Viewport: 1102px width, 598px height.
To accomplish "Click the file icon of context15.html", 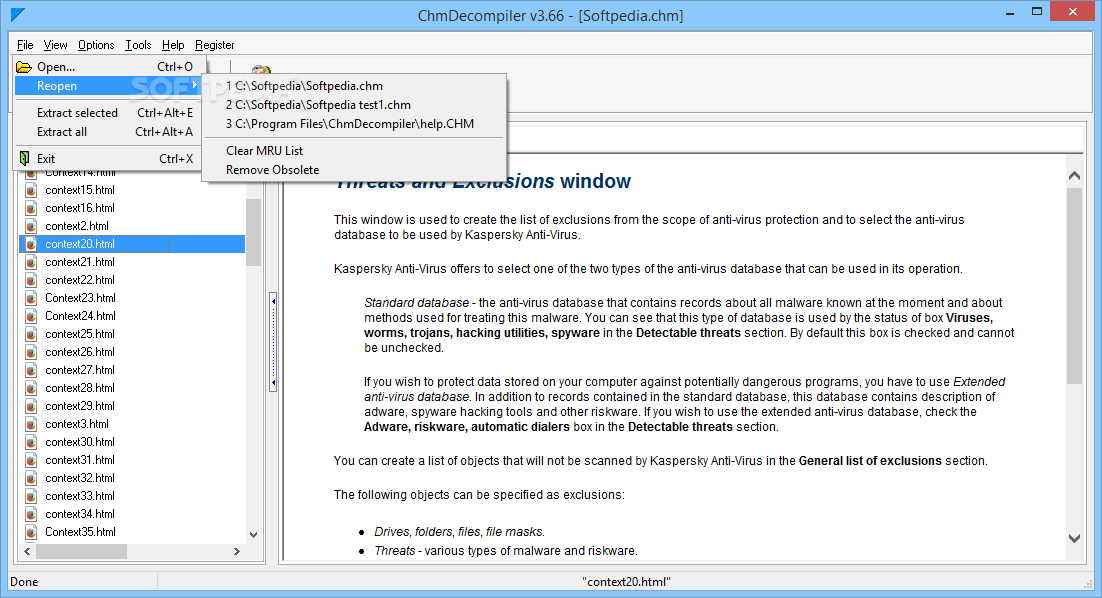I will click(x=31, y=190).
